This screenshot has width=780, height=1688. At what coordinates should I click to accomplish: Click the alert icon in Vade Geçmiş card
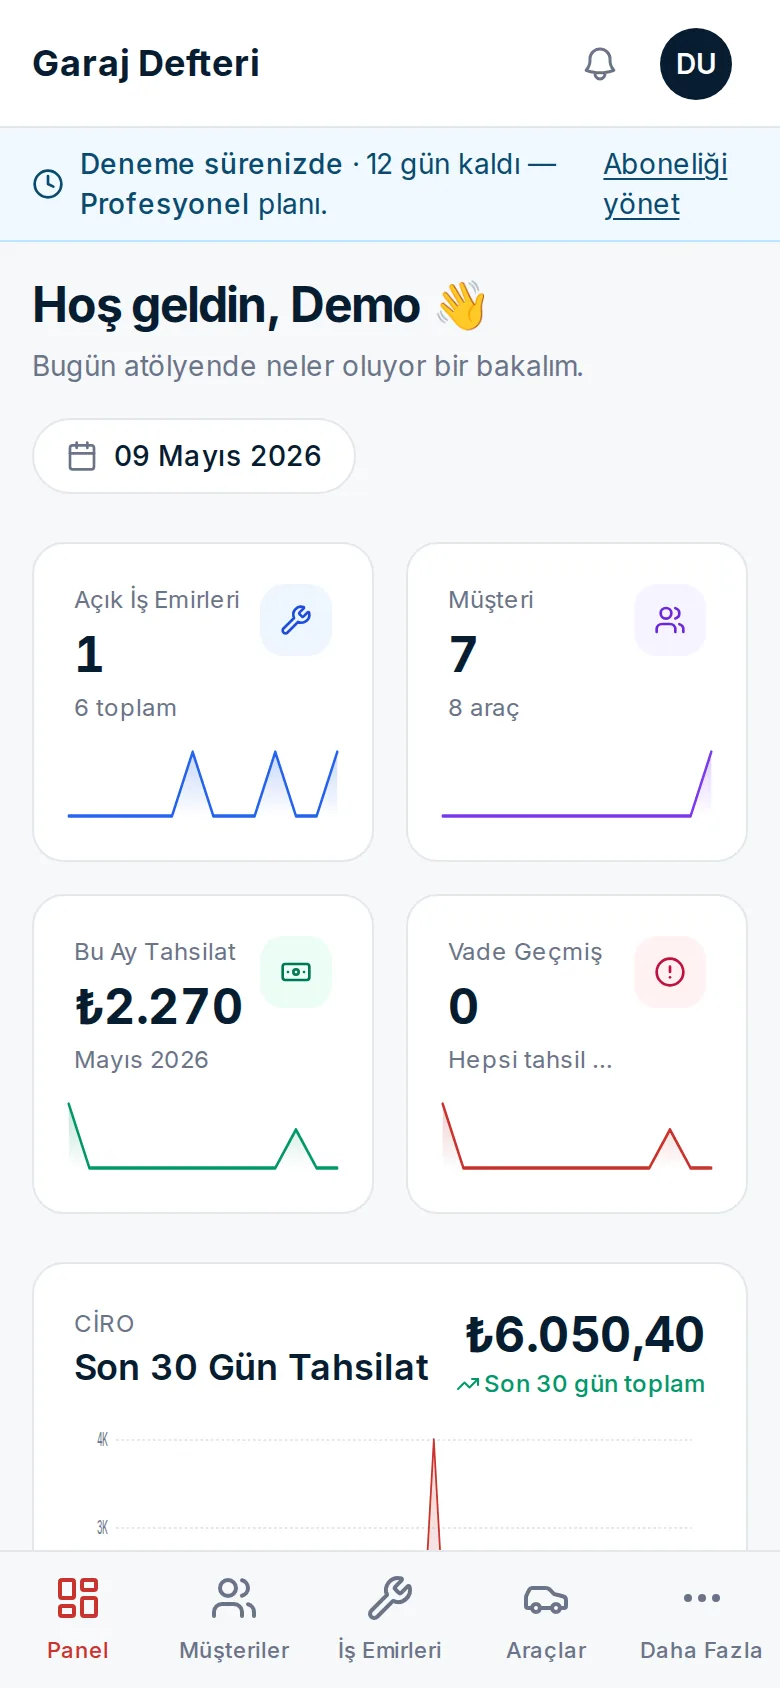point(670,972)
